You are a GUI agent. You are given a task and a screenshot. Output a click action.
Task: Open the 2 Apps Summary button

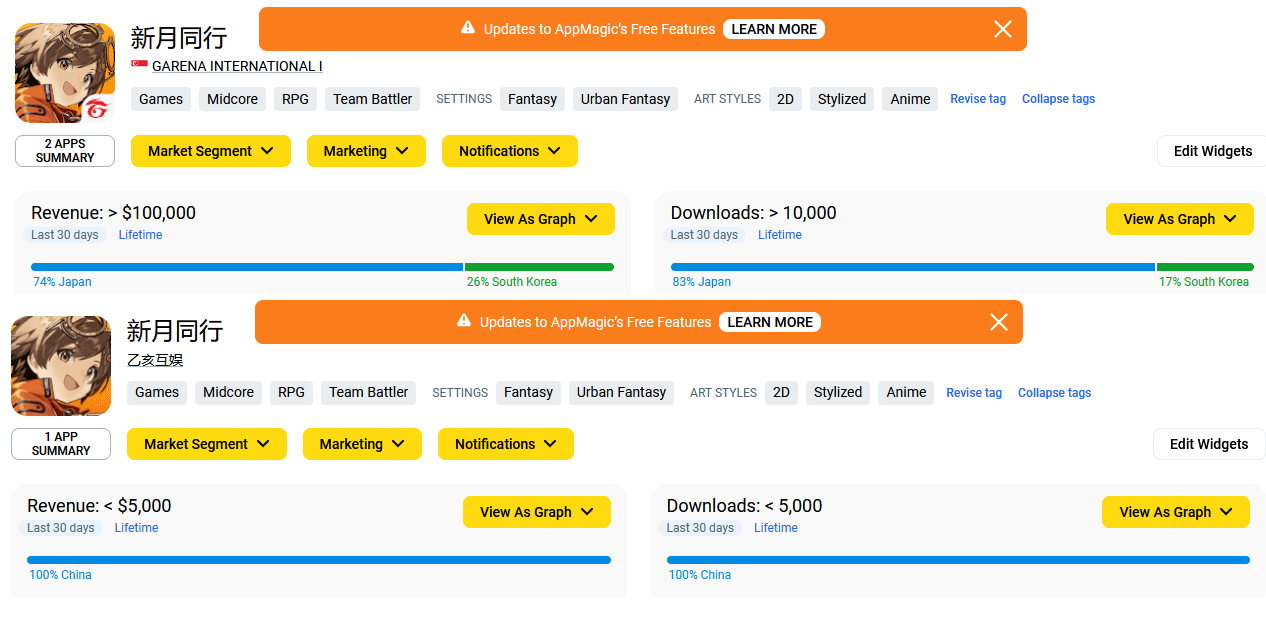[x=65, y=151]
